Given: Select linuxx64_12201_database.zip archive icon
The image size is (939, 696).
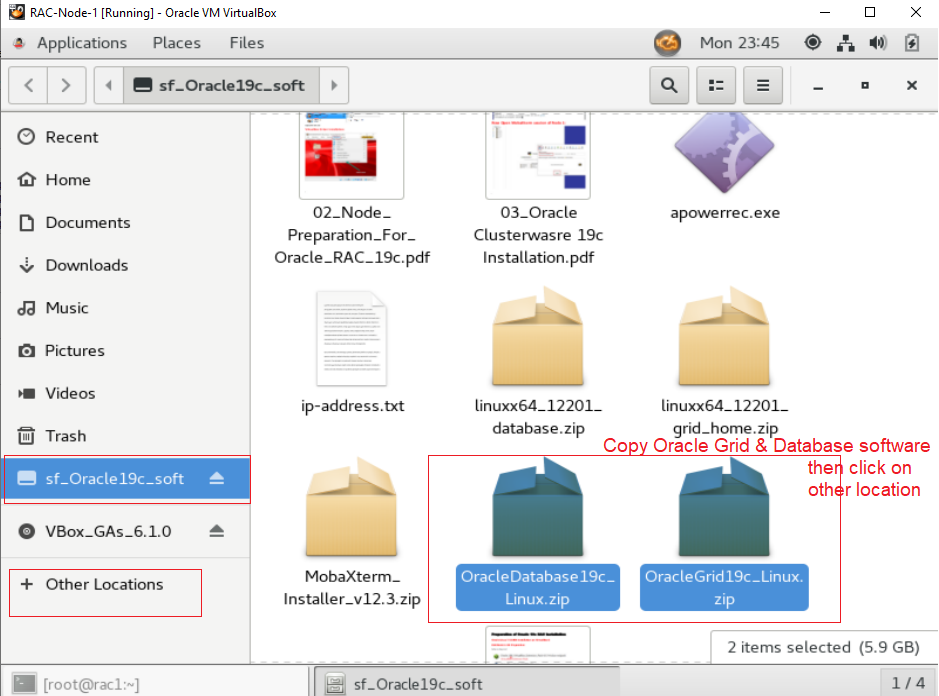Looking at the screenshot, I should [538, 336].
